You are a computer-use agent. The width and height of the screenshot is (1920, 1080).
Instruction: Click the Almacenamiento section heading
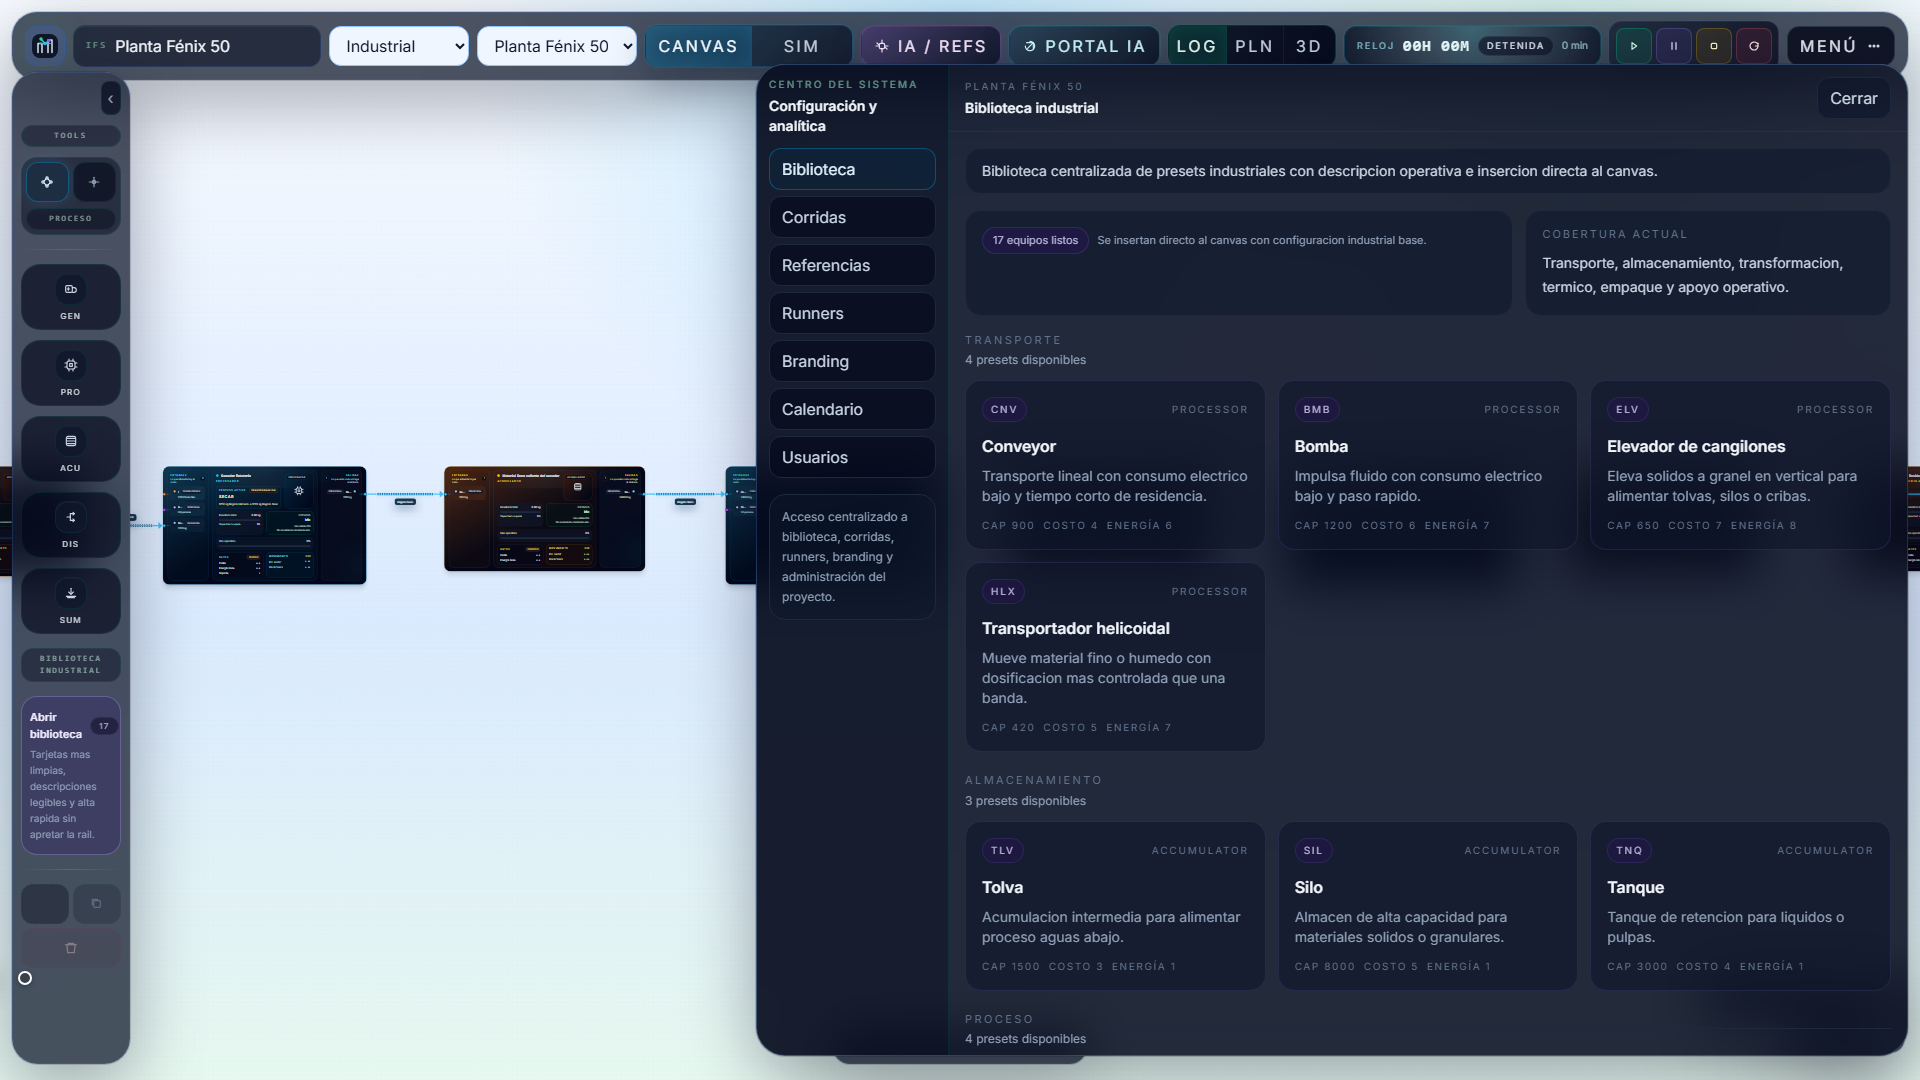(x=1033, y=780)
